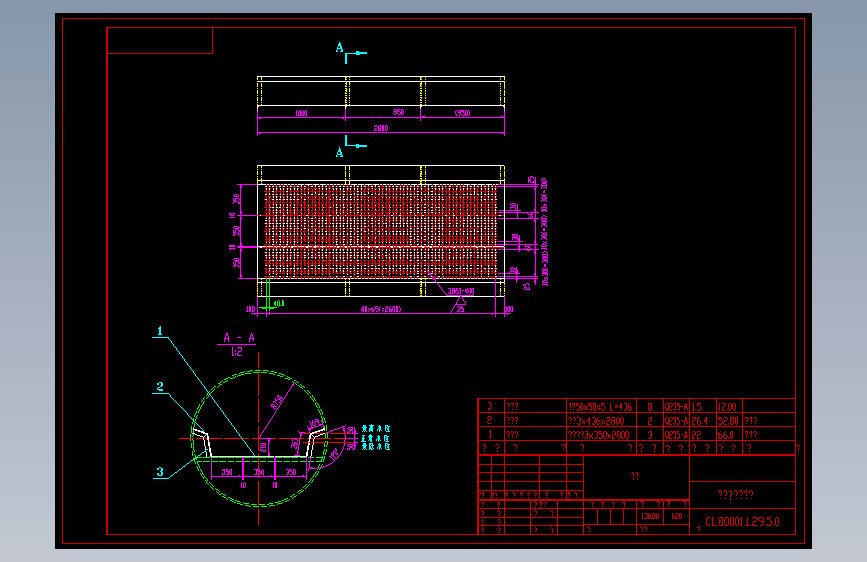867x562 pixels.
Task: Click the L=436 spec cell in parts list
Action: point(621,407)
